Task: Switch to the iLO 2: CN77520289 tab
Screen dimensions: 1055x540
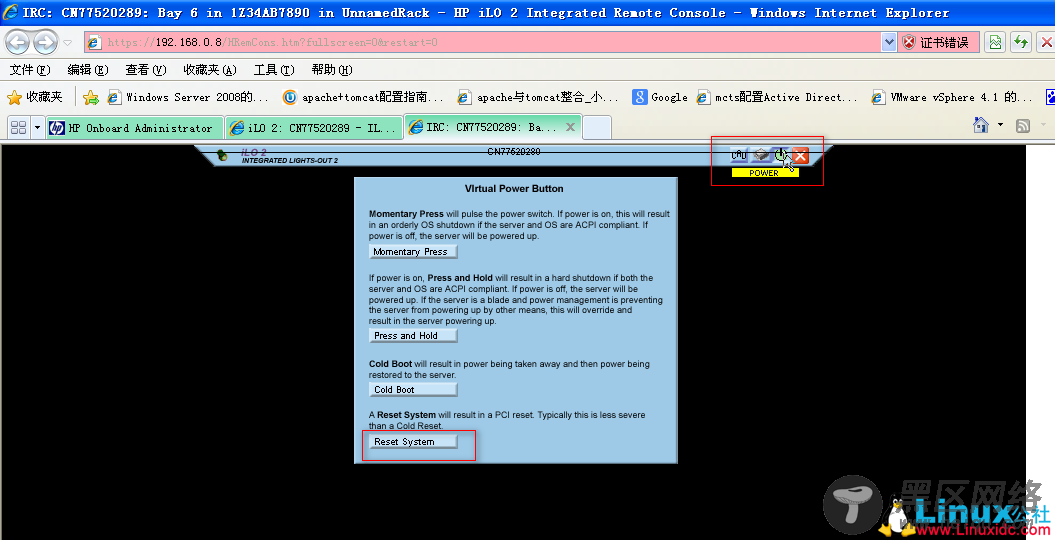Action: tap(314, 128)
